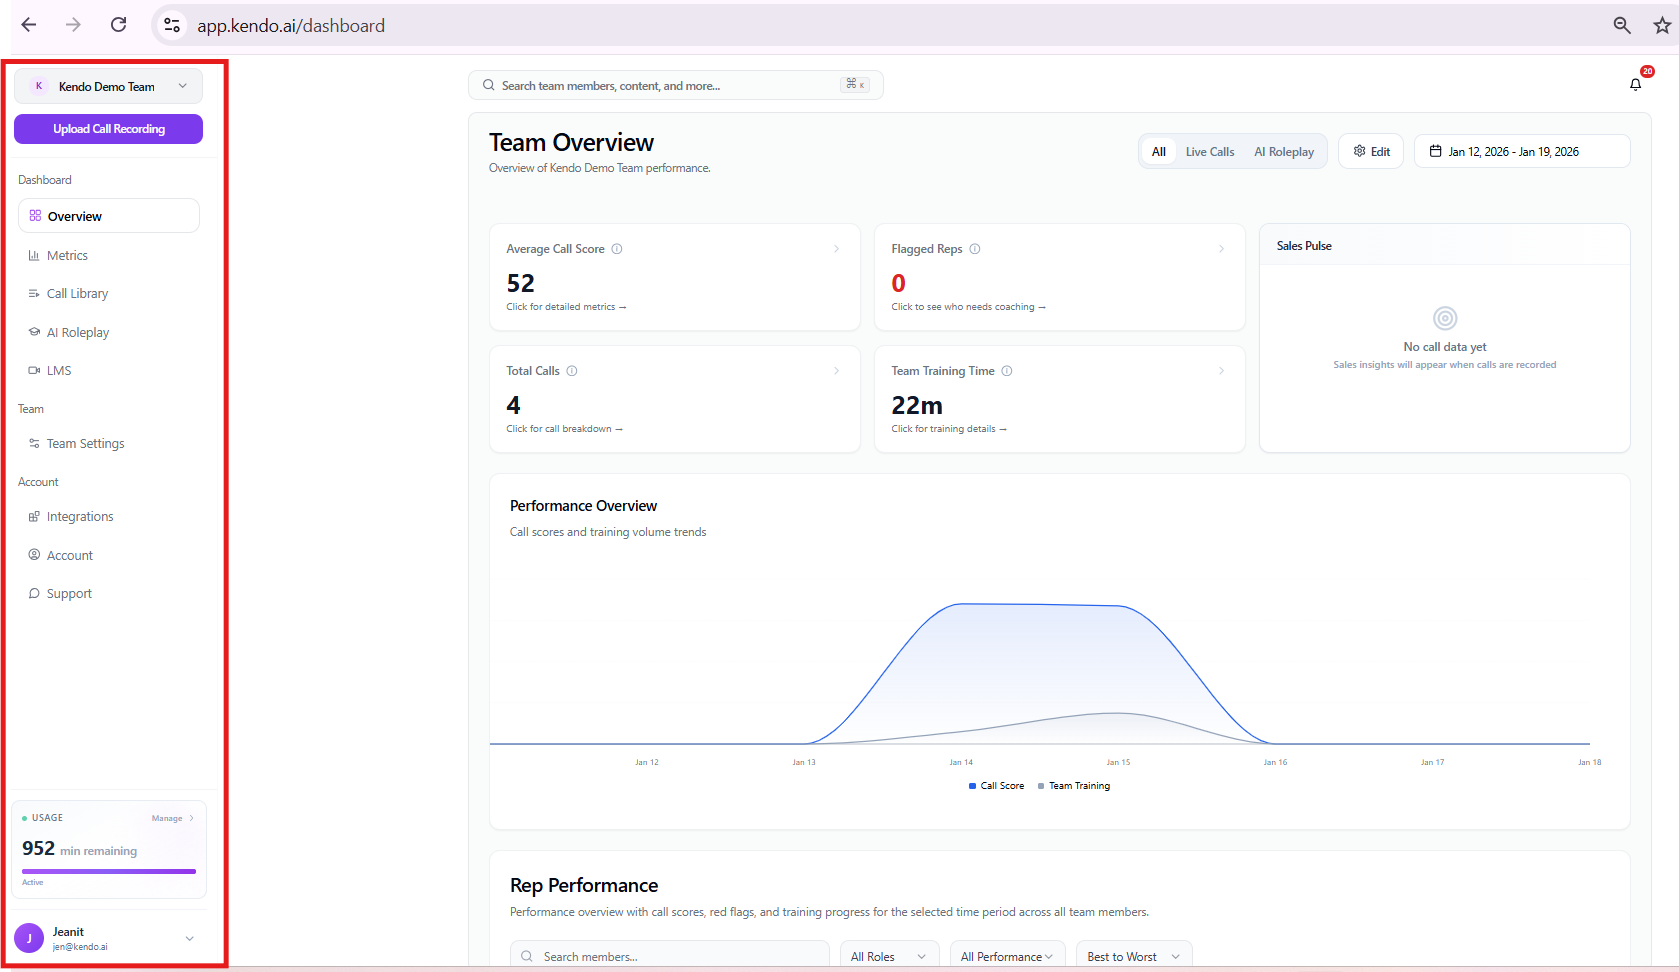Go to Team Settings in sidebar
This screenshot has width=1679, height=972.
[85, 444]
